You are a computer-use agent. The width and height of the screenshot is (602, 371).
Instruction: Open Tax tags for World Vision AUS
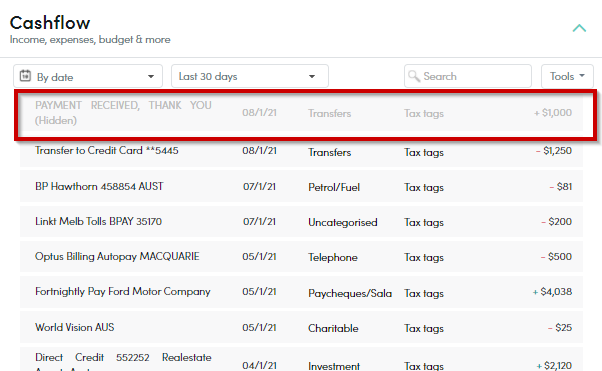tap(423, 328)
